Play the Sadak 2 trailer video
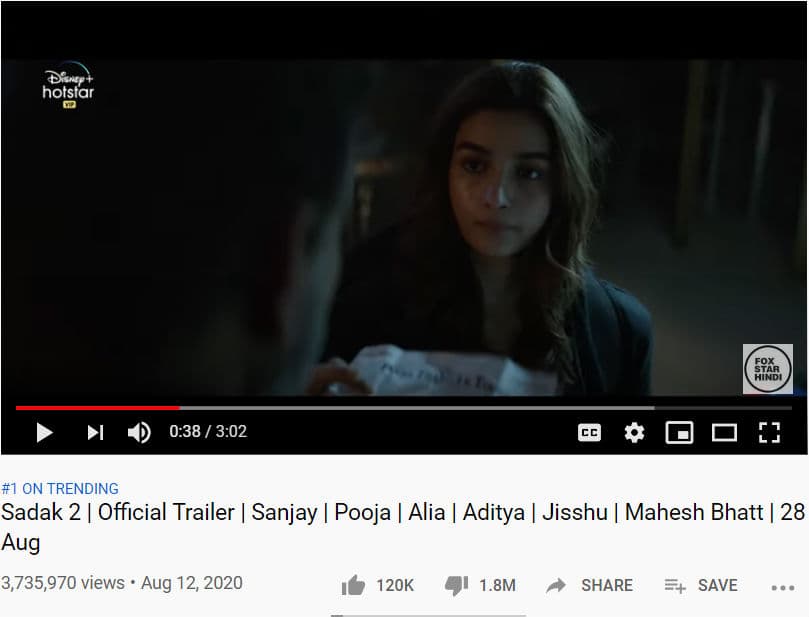Screen dimensions: 809x617 click(x=44, y=432)
